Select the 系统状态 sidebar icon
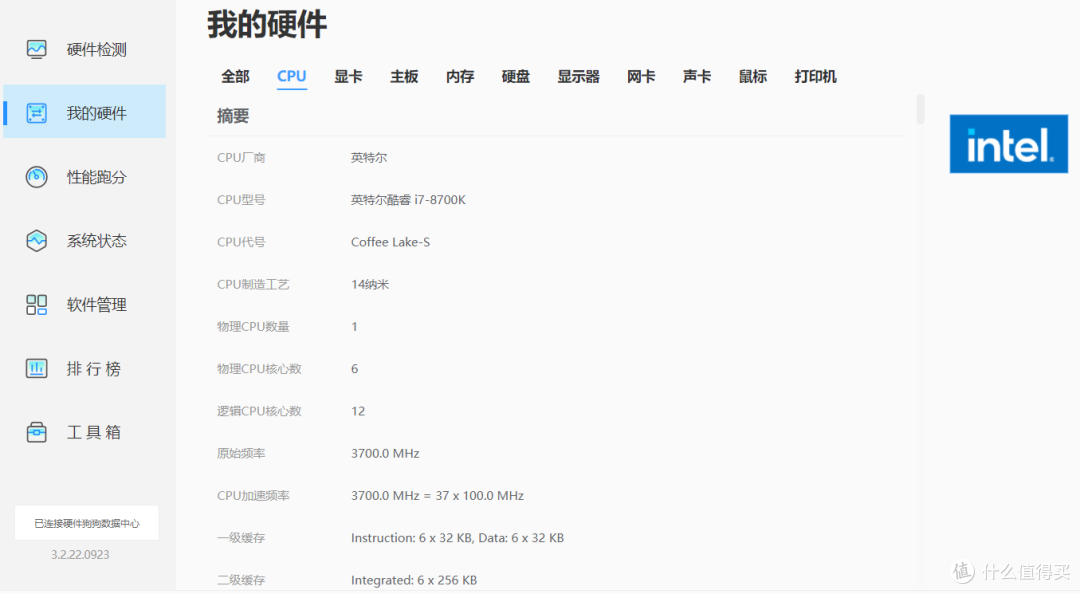The width and height of the screenshot is (1080, 594). 36,240
